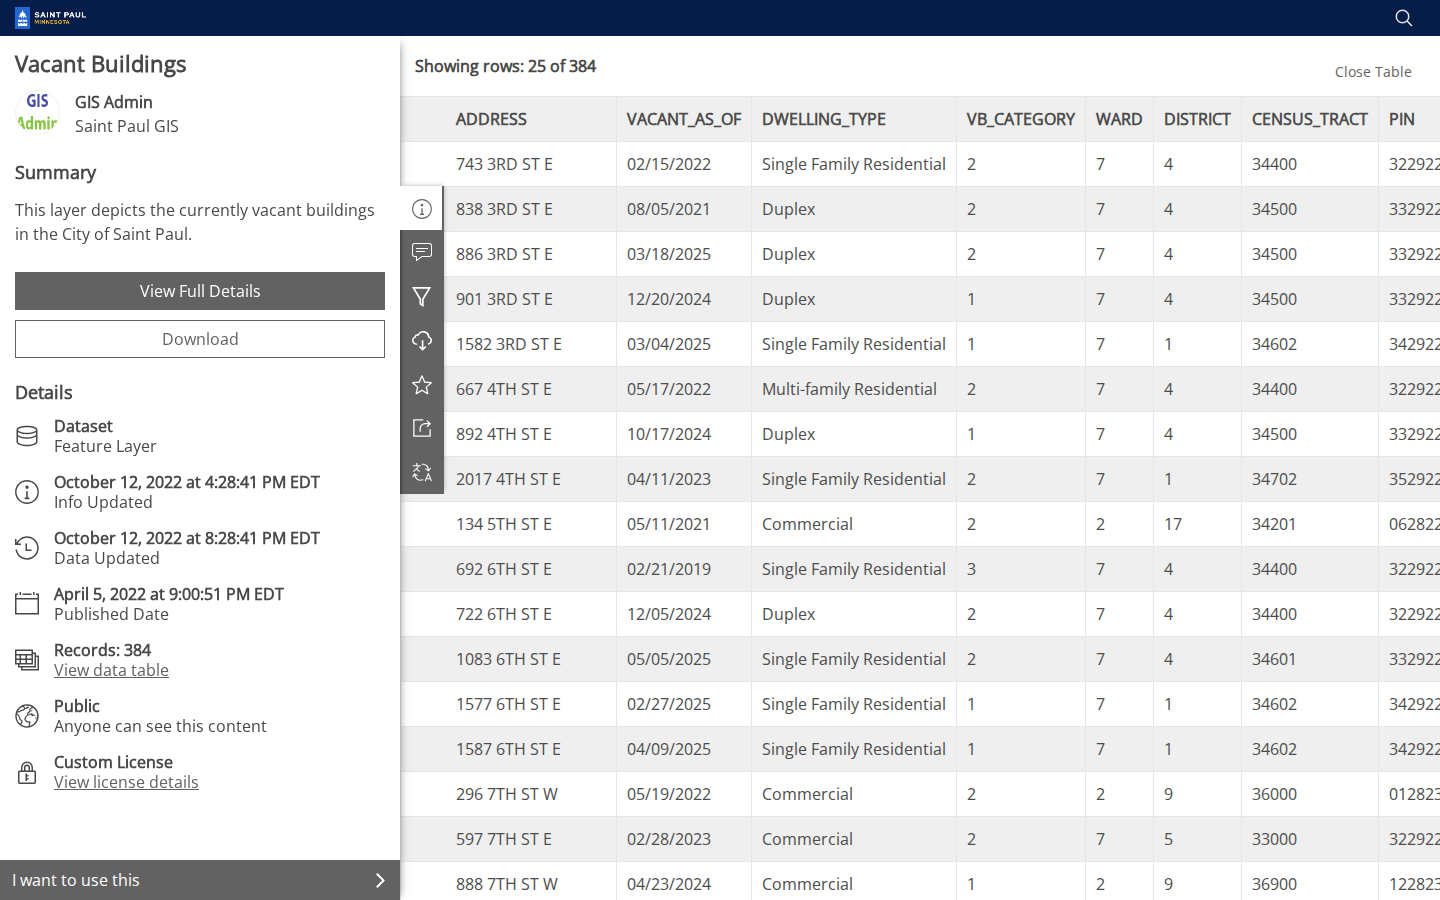Click the GIS Admin owner name
1440x900 pixels.
point(114,102)
